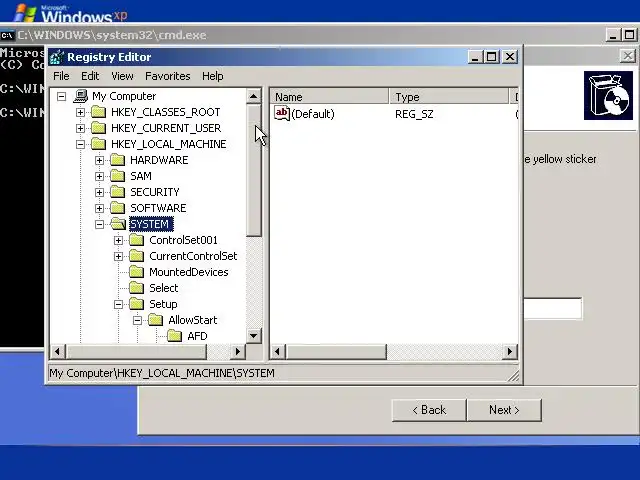Click the Select key folder icon
Image resolution: width=640 pixels, height=480 pixels.
point(137,288)
